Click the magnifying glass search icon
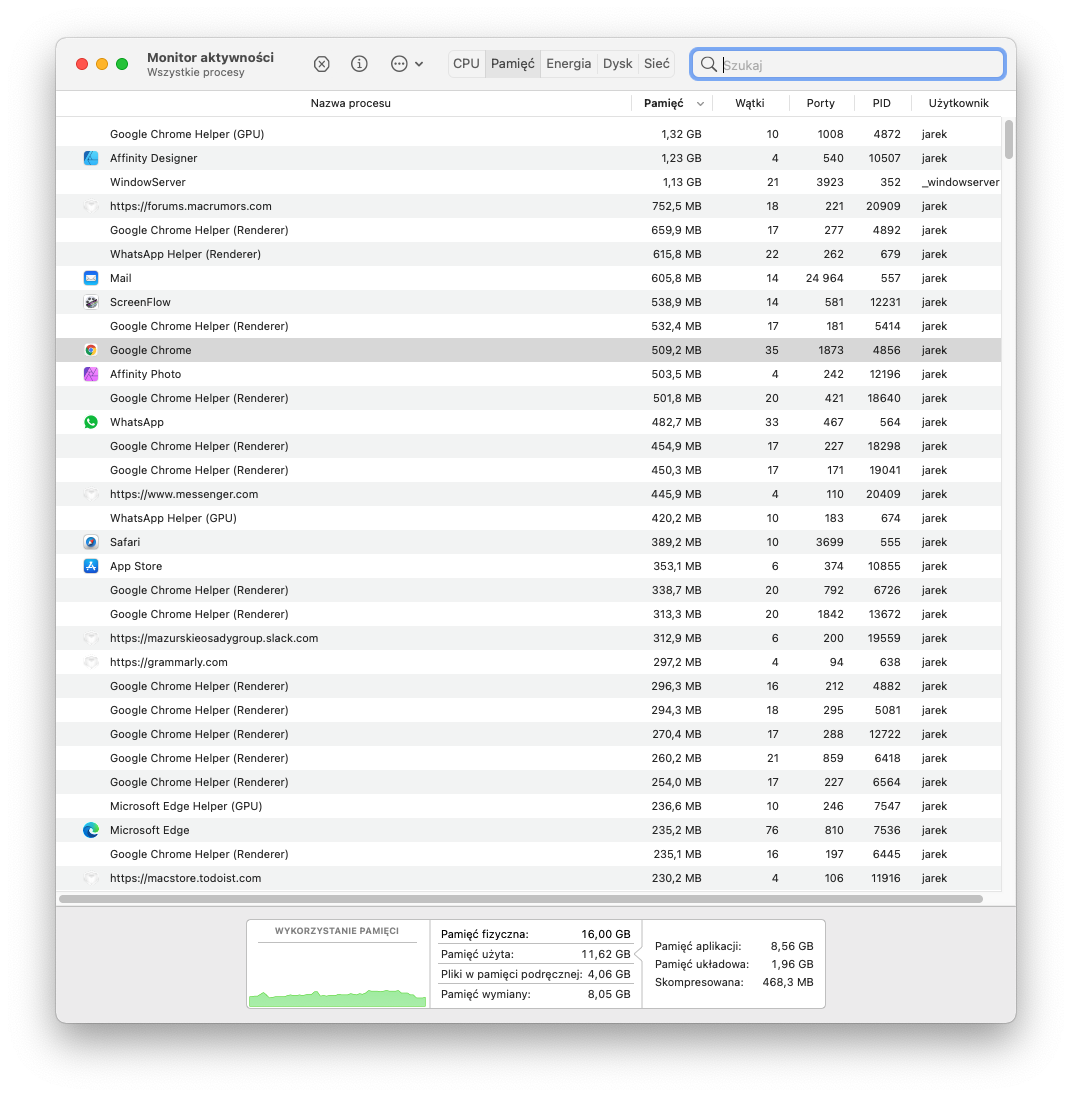This screenshot has height=1097, width=1072. coord(708,64)
